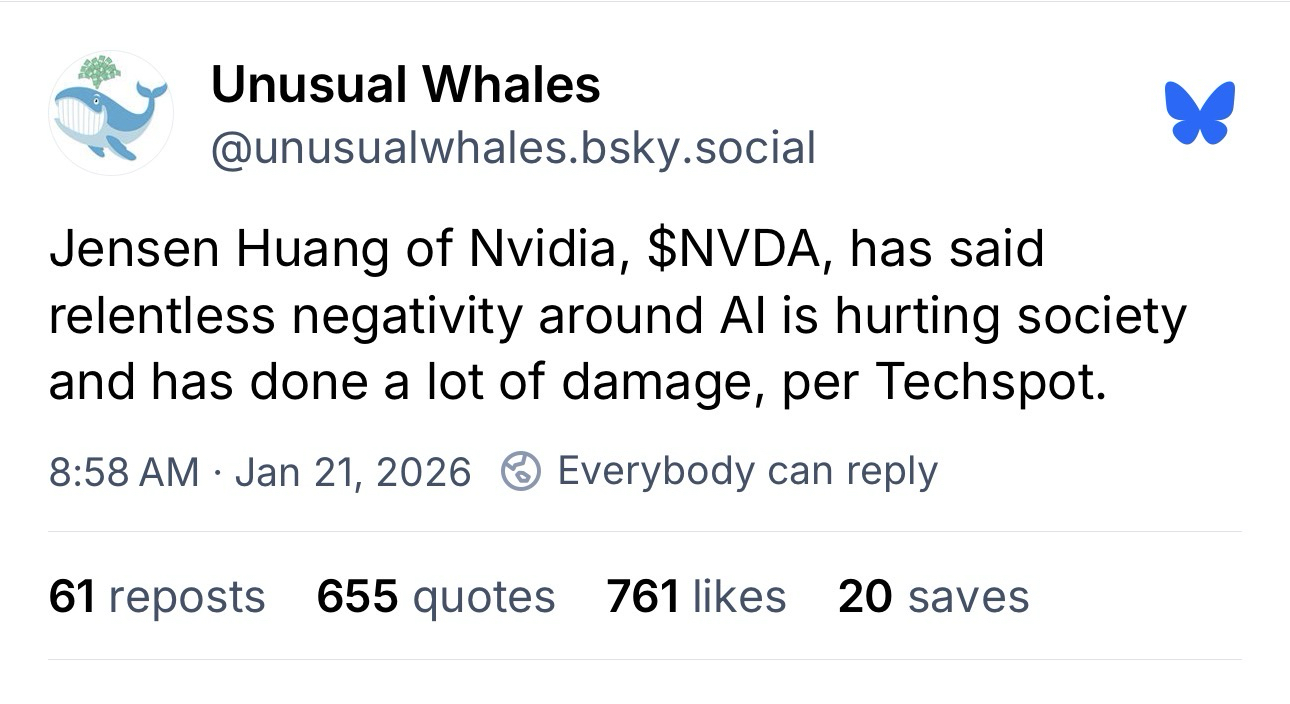The image size is (1290, 704).
Task: View the 61 reposts list
Action: click(x=156, y=597)
